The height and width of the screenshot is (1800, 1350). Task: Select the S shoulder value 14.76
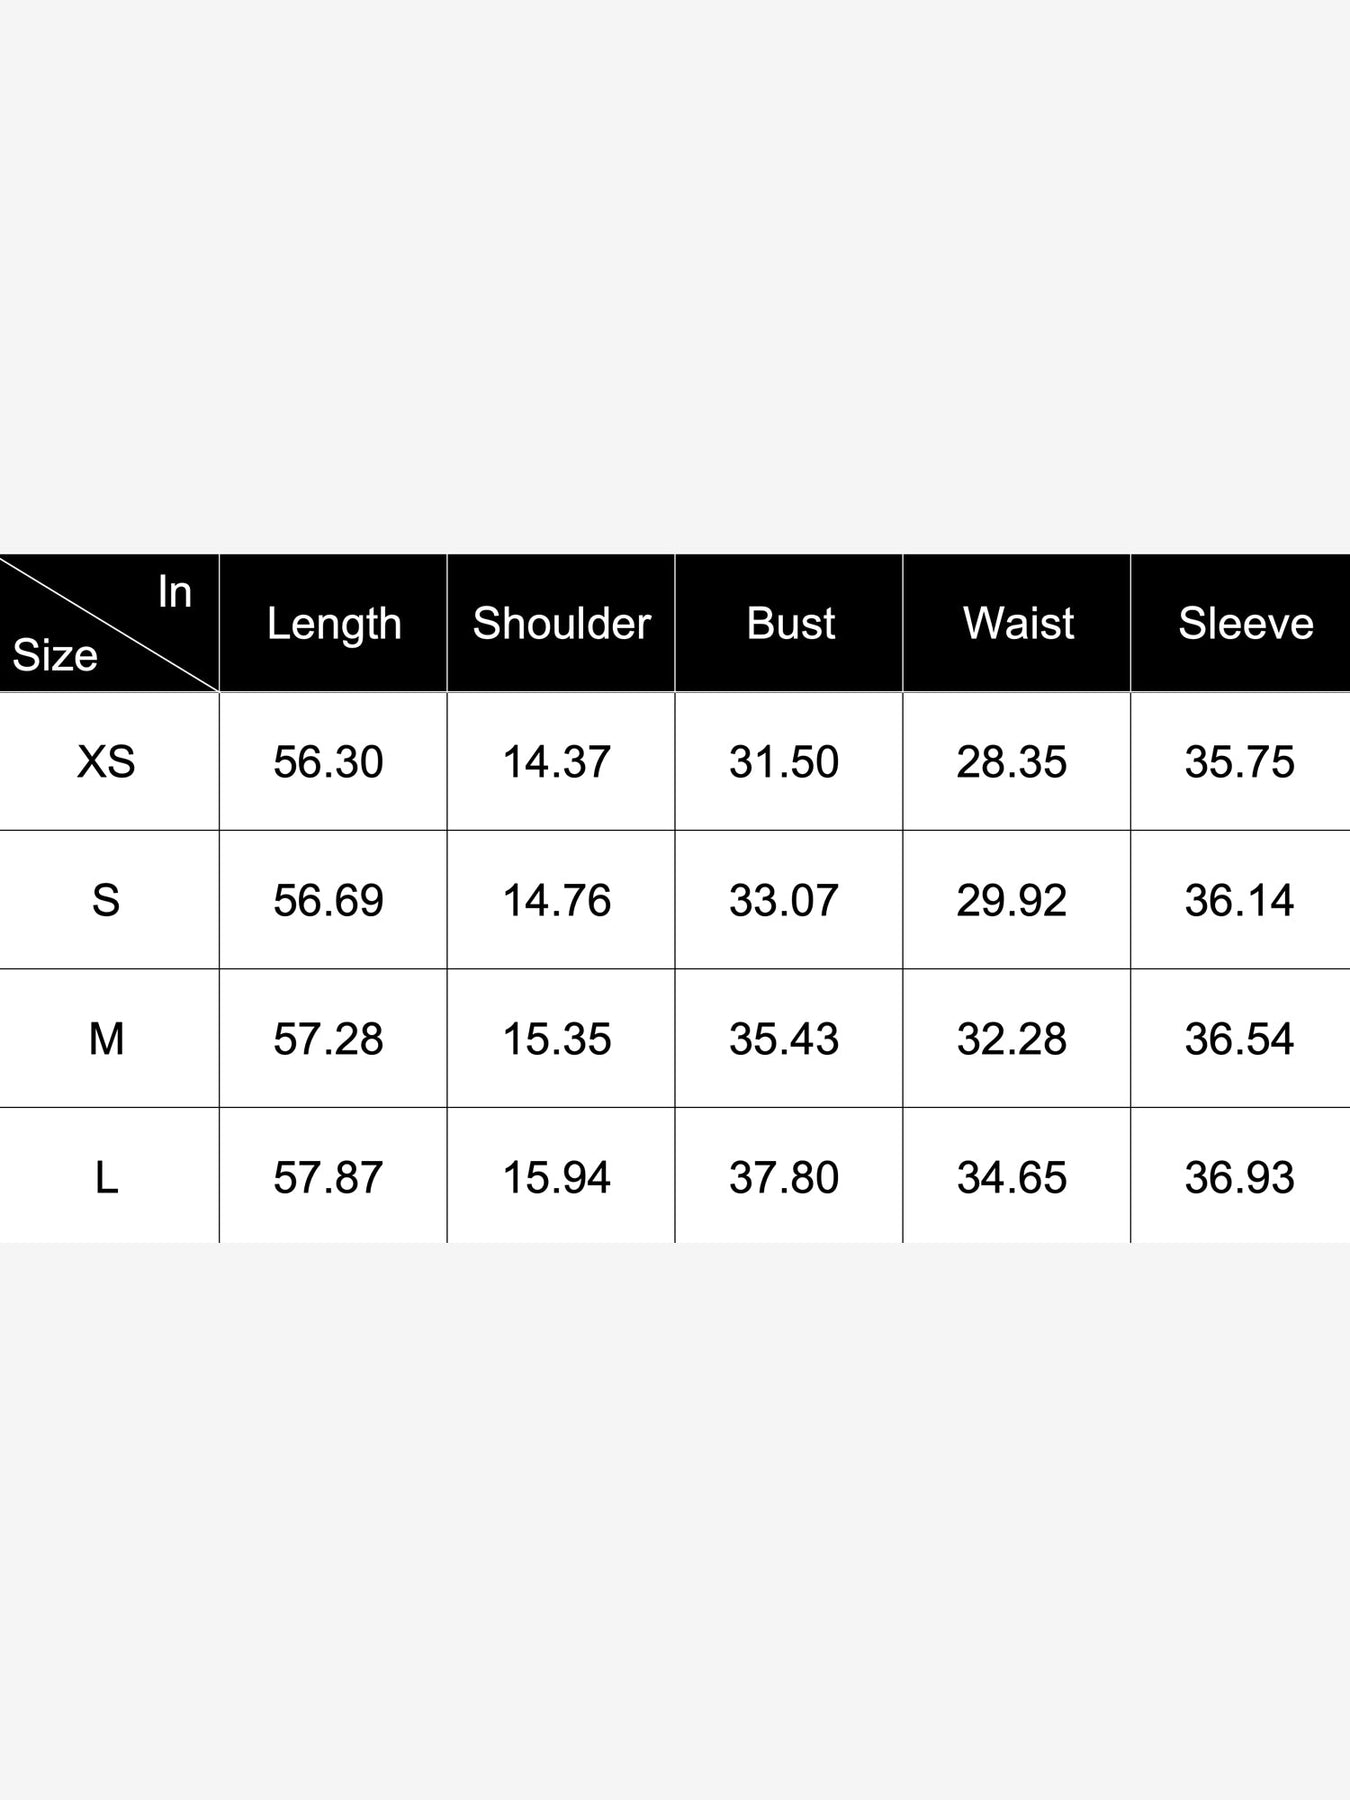click(556, 900)
